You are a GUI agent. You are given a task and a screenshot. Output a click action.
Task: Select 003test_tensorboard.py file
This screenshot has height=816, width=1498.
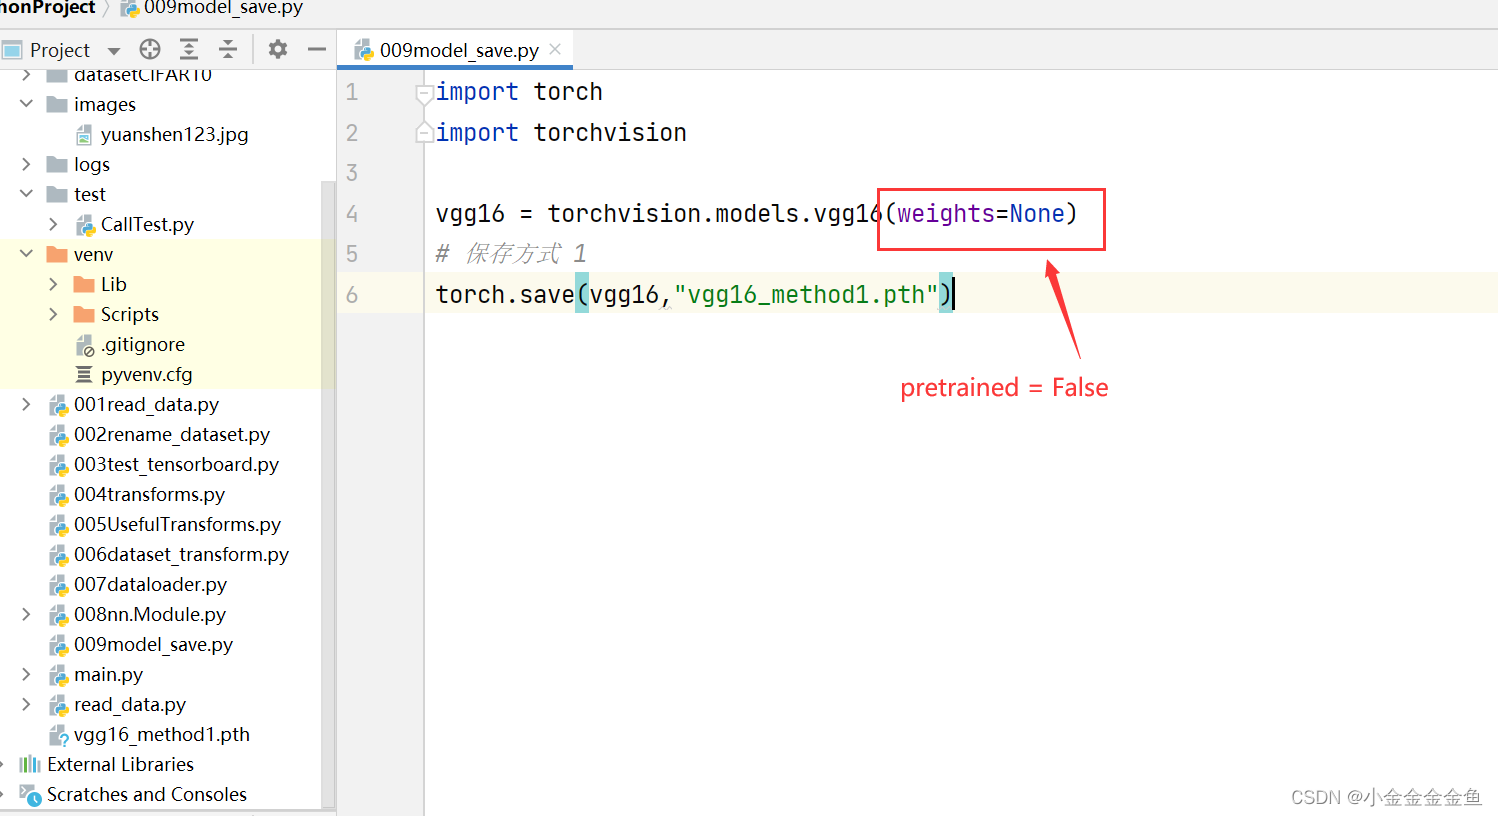pos(176,464)
